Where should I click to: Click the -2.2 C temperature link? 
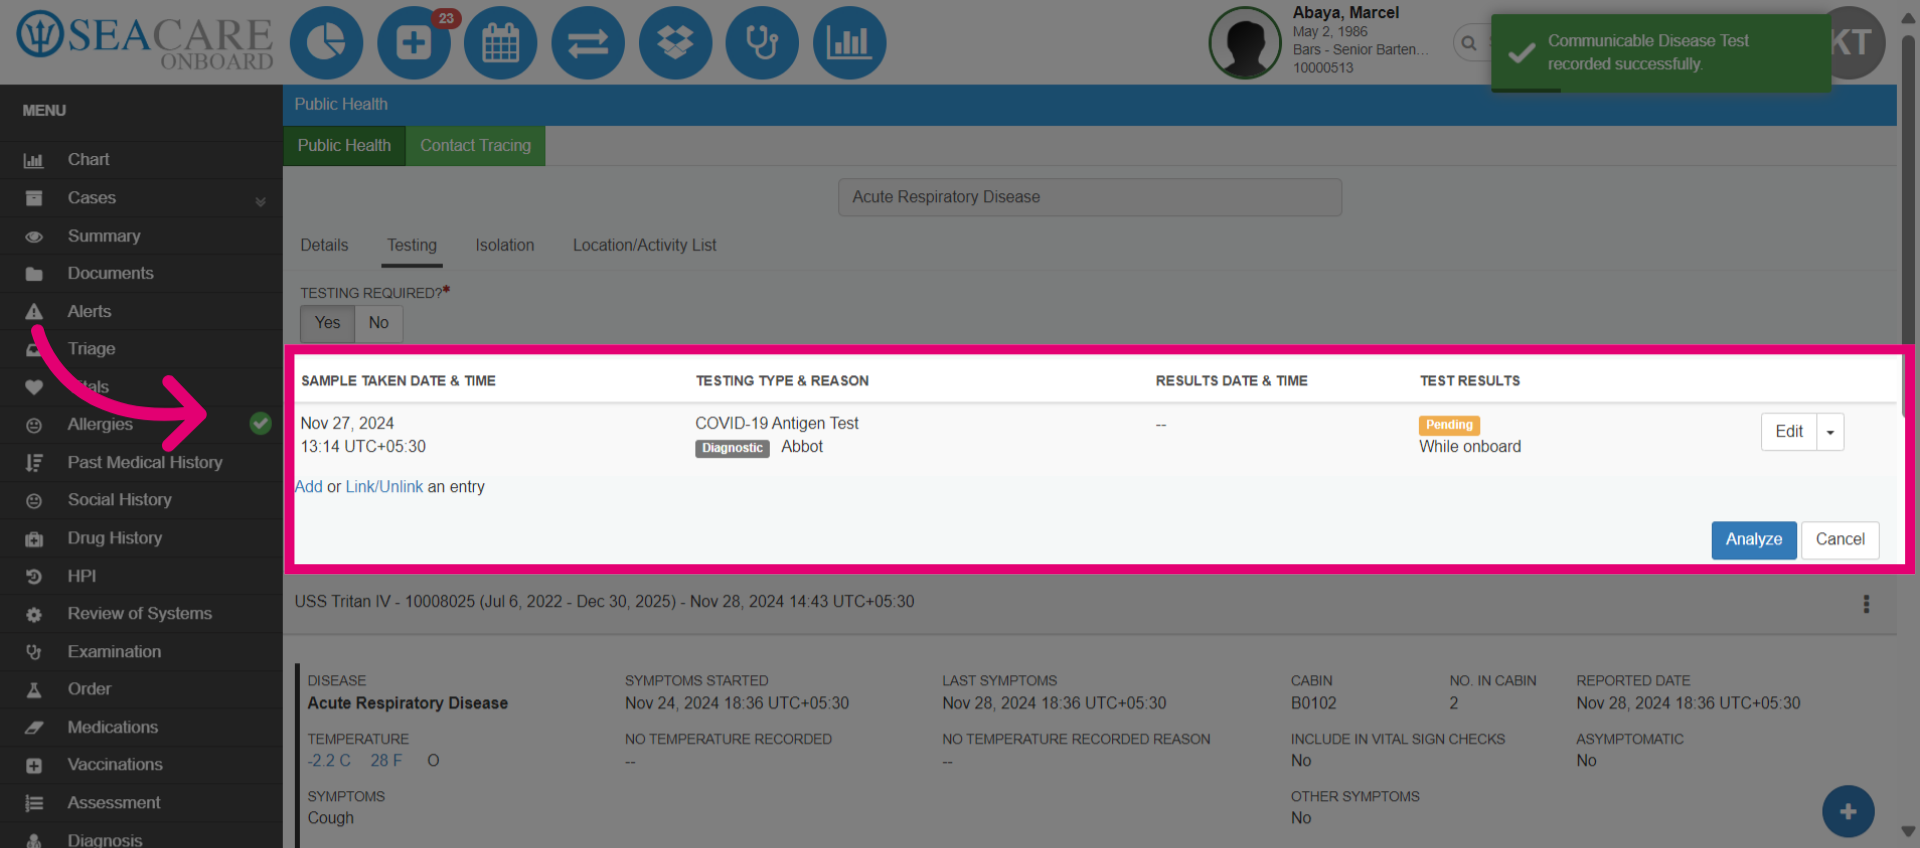[329, 761]
